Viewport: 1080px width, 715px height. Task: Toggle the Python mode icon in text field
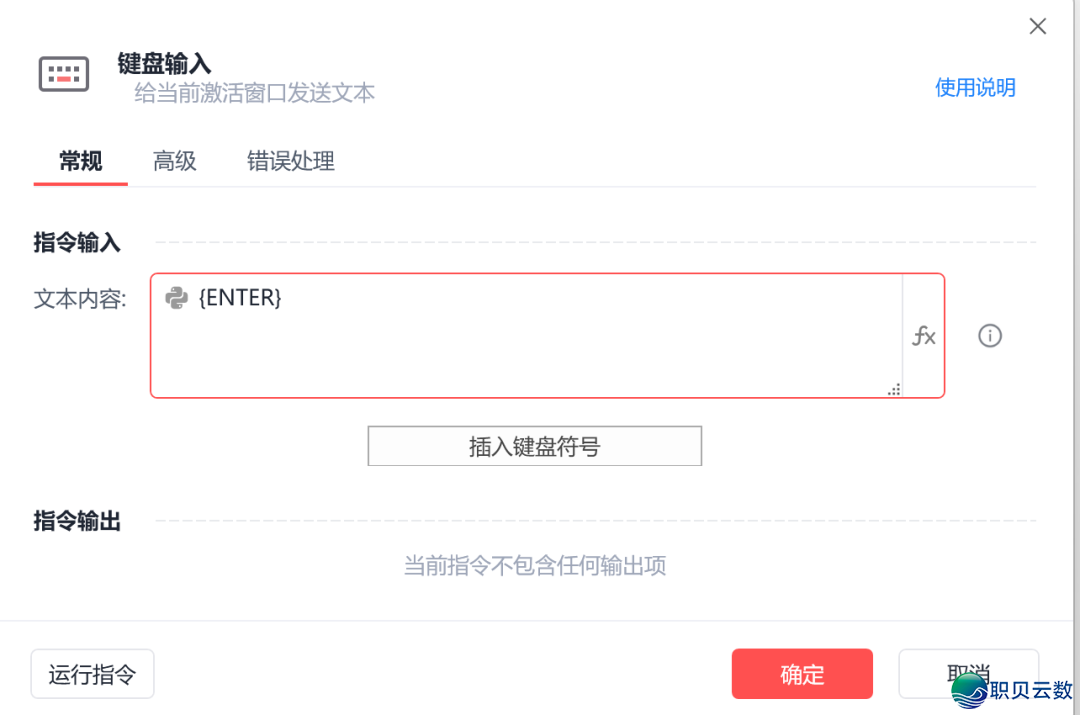(x=177, y=298)
